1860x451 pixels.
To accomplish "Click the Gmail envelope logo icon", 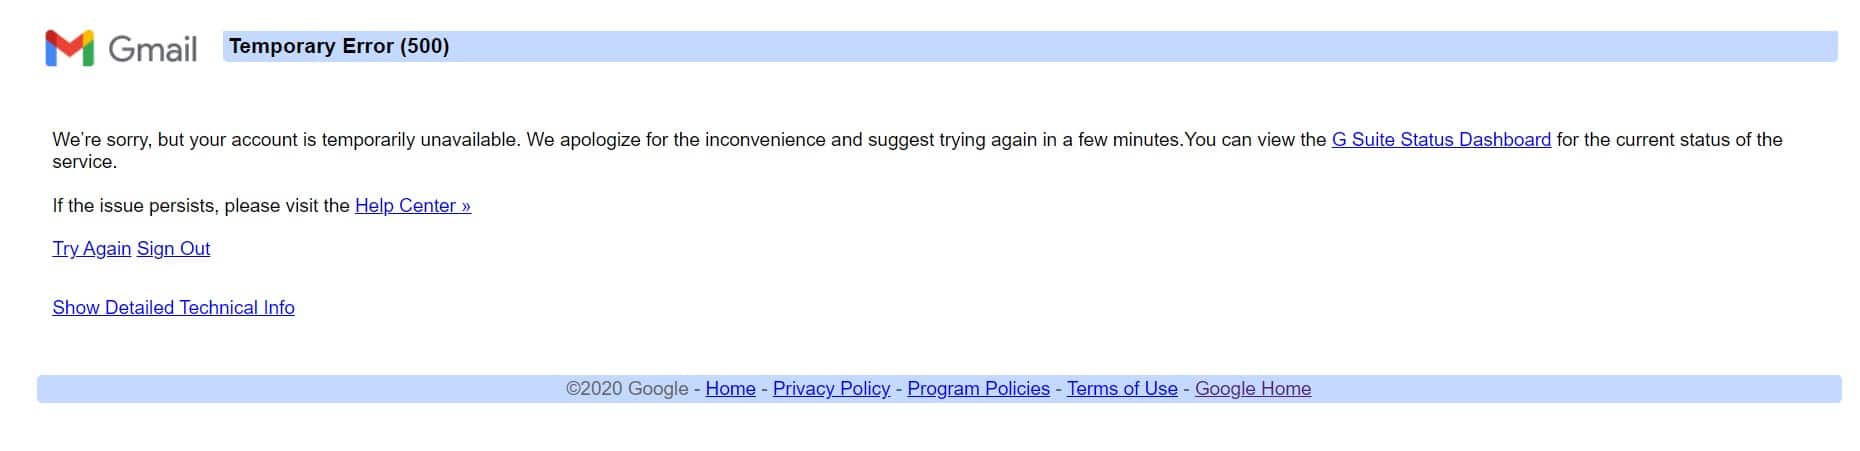I will click(69, 48).
